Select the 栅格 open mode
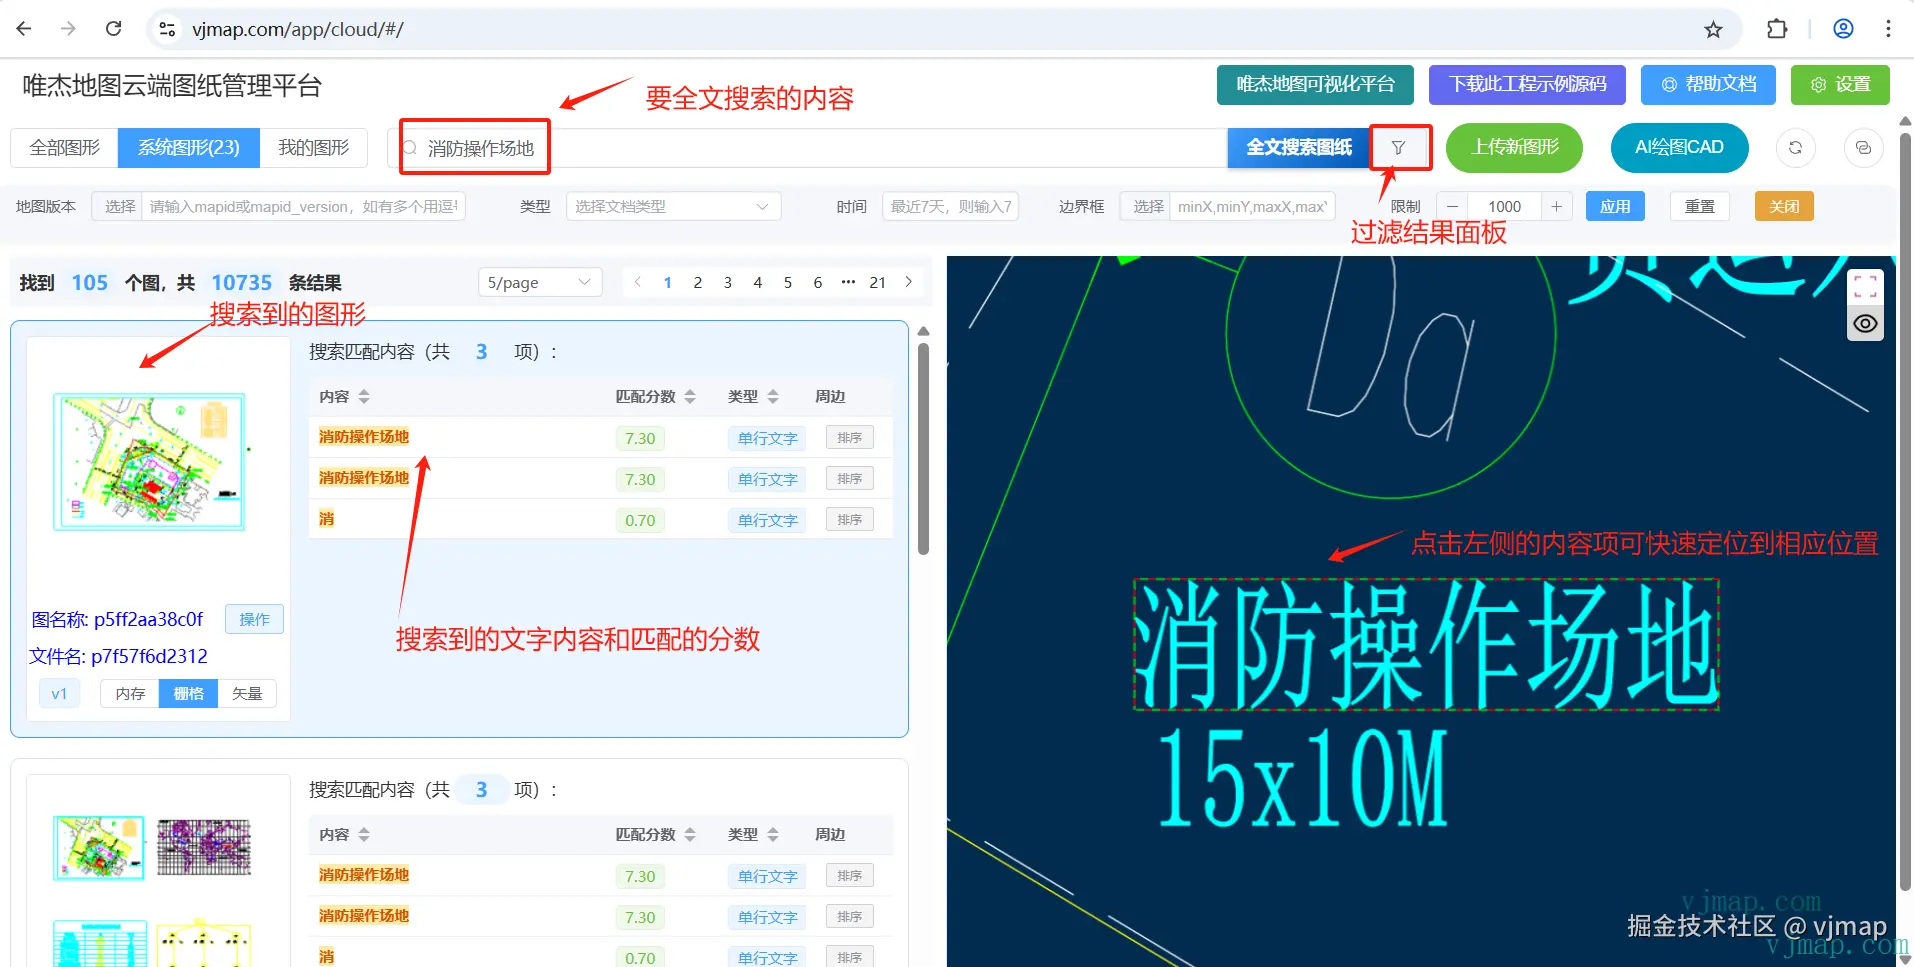The image size is (1914, 967). click(x=188, y=694)
